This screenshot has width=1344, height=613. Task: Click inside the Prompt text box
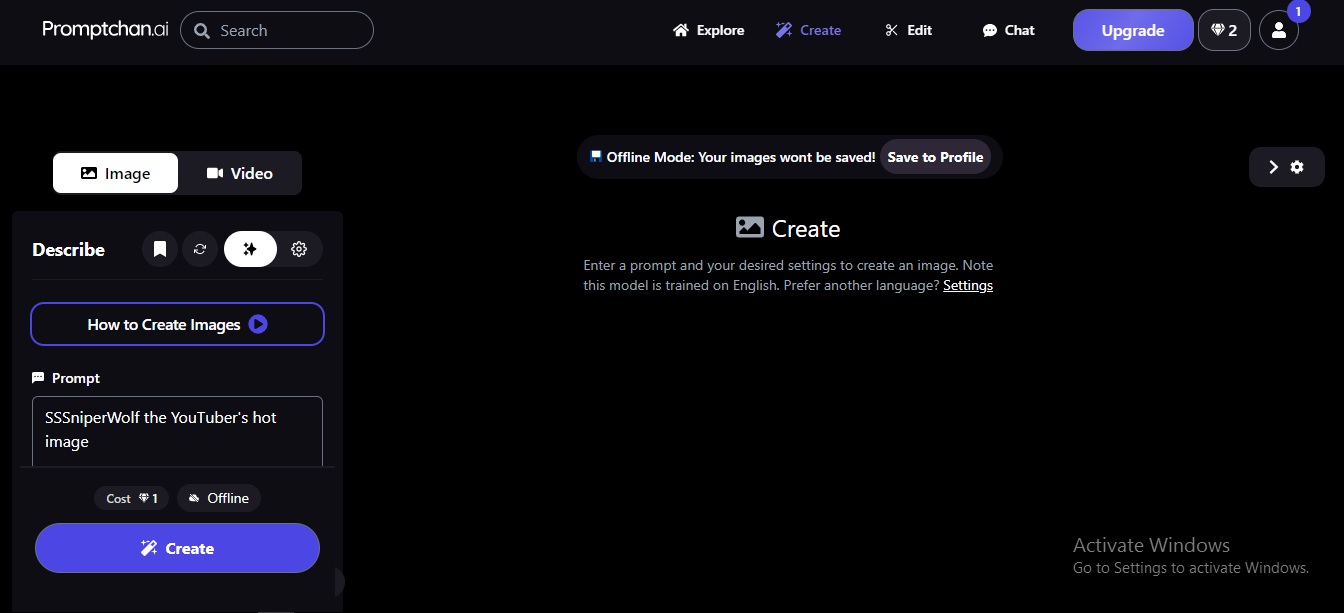point(177,431)
